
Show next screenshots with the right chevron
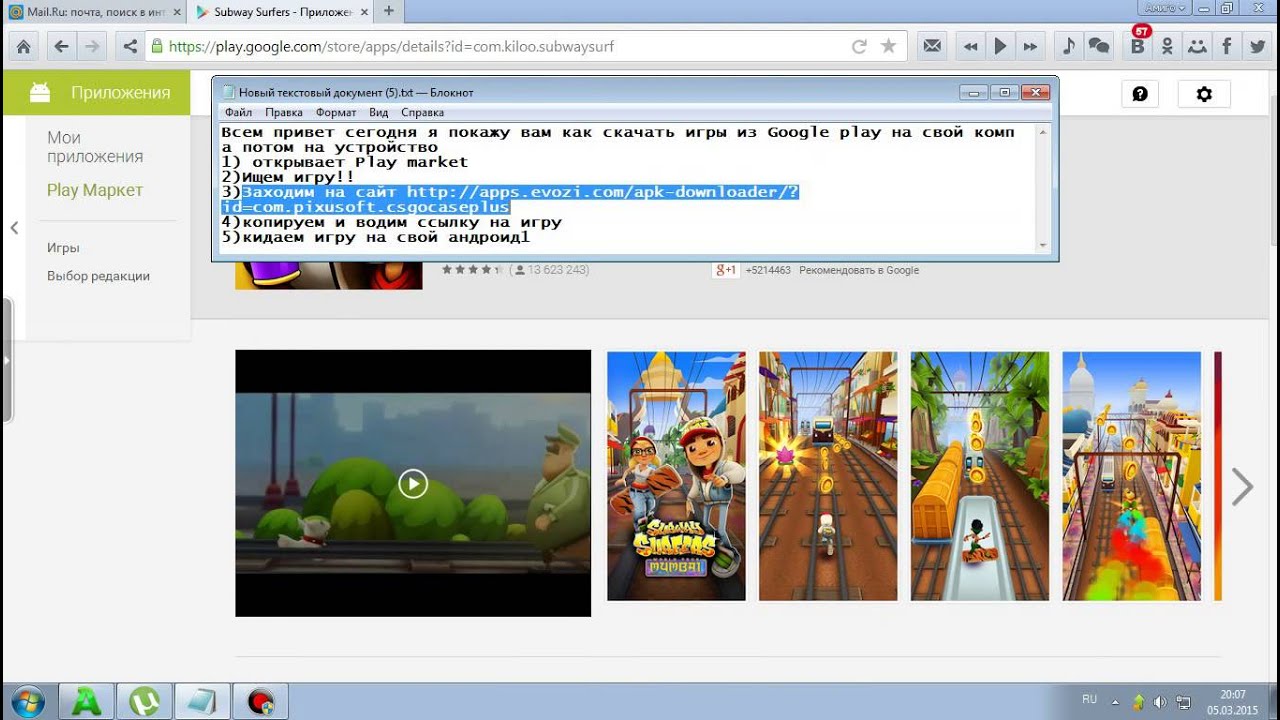pos(1242,487)
